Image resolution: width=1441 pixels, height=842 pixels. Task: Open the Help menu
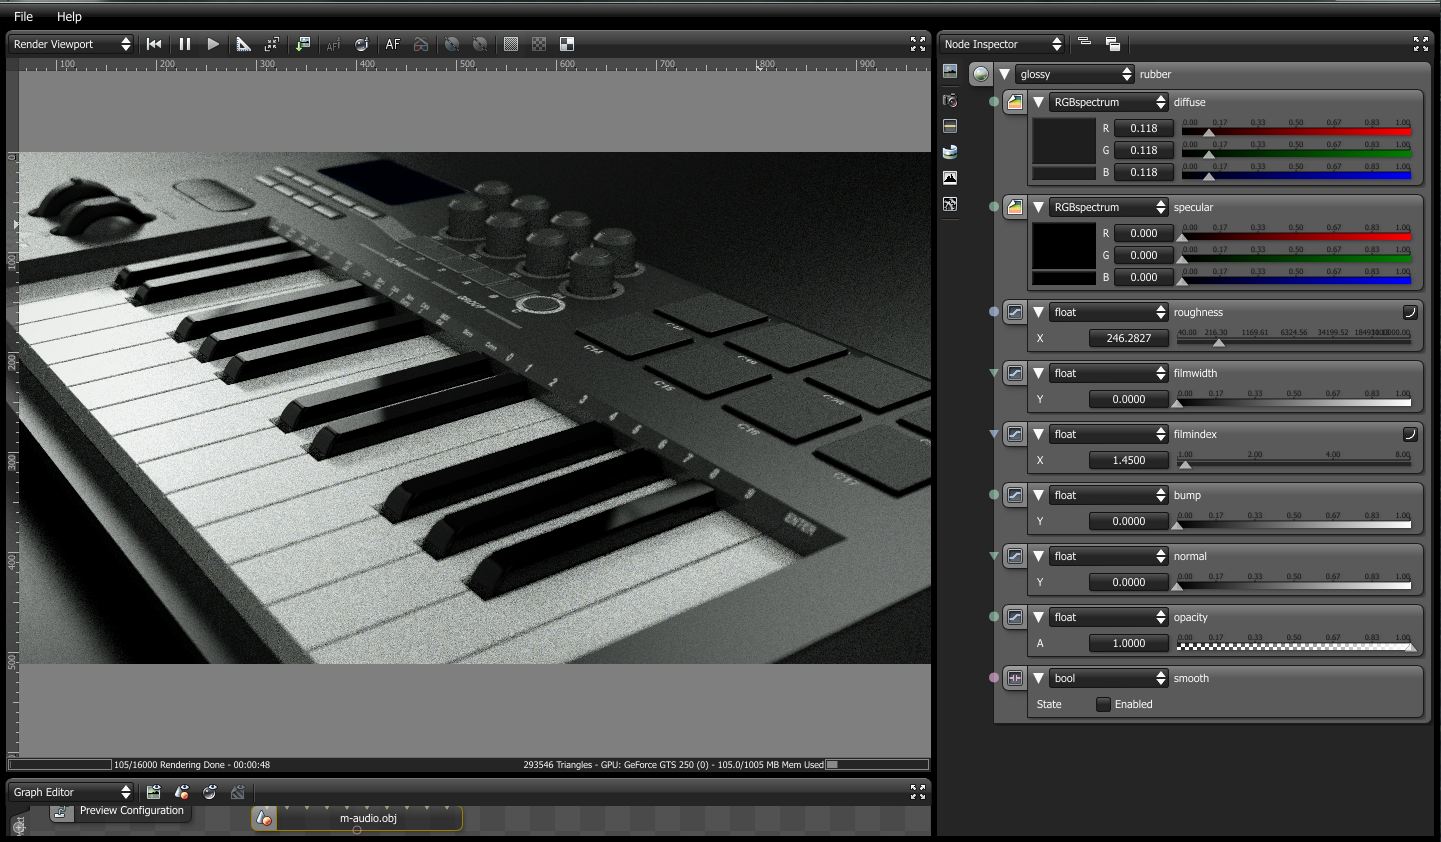tap(69, 17)
